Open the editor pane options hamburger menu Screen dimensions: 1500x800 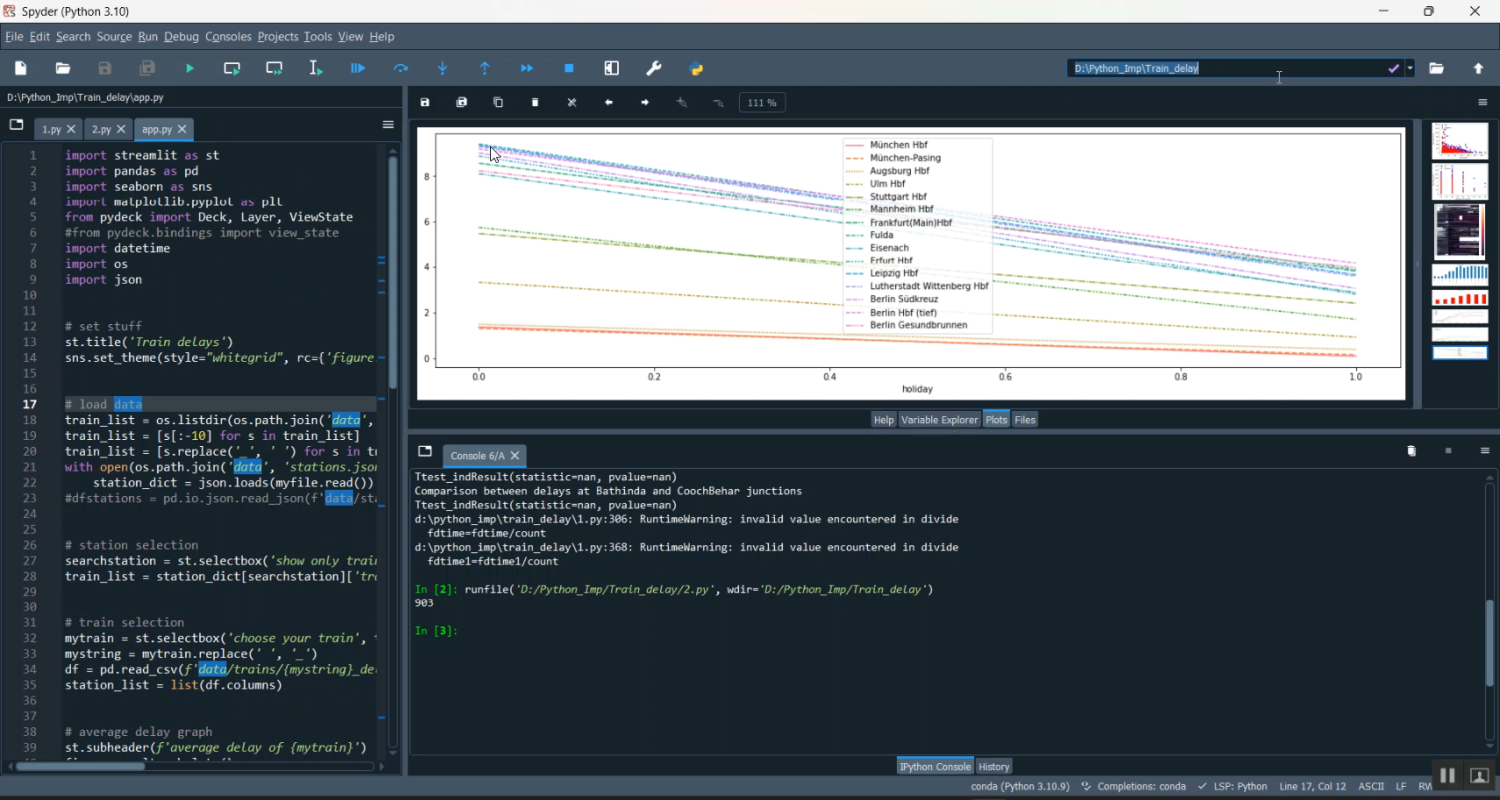pyautogui.click(x=388, y=125)
